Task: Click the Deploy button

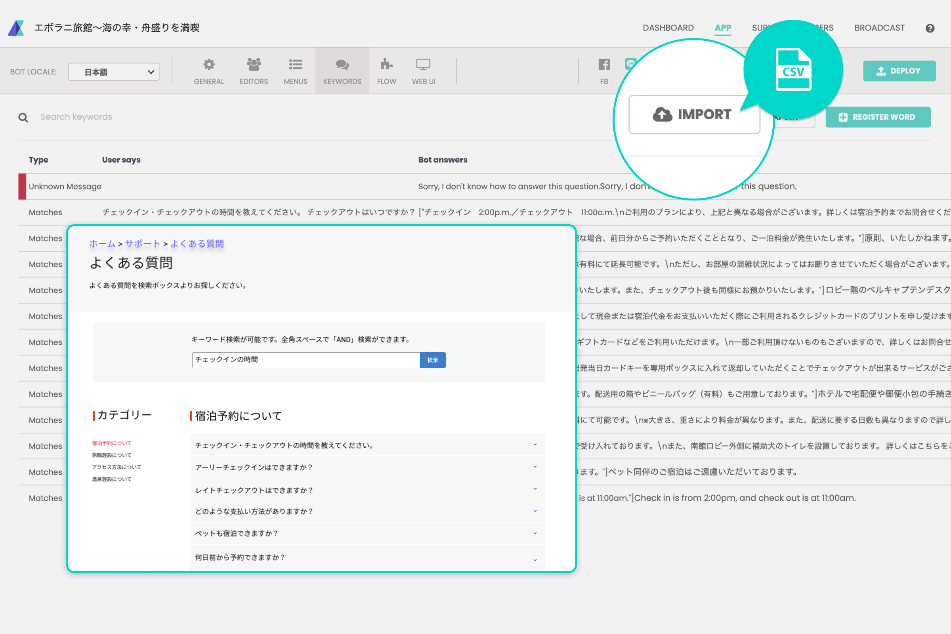Action: pos(899,71)
